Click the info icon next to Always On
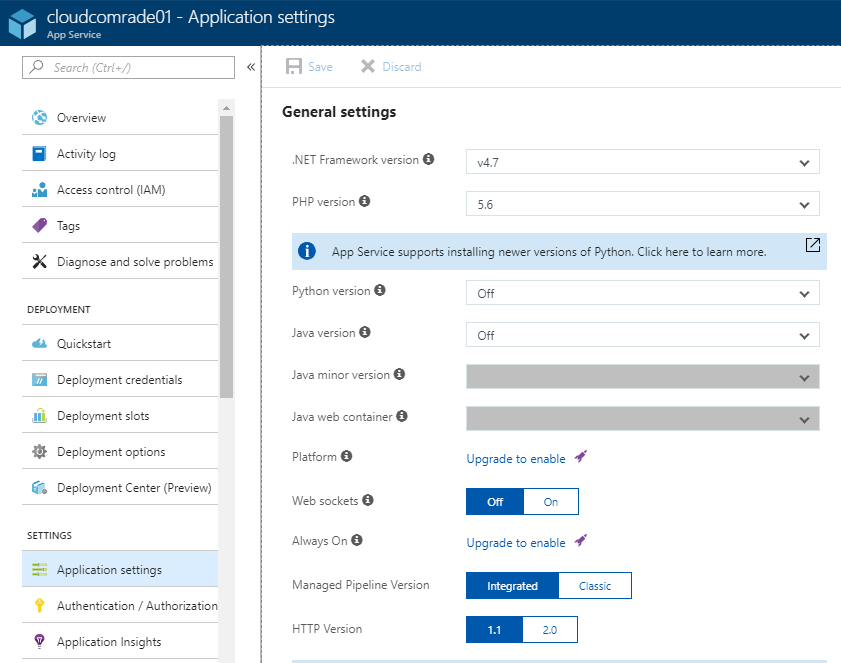 point(357,540)
